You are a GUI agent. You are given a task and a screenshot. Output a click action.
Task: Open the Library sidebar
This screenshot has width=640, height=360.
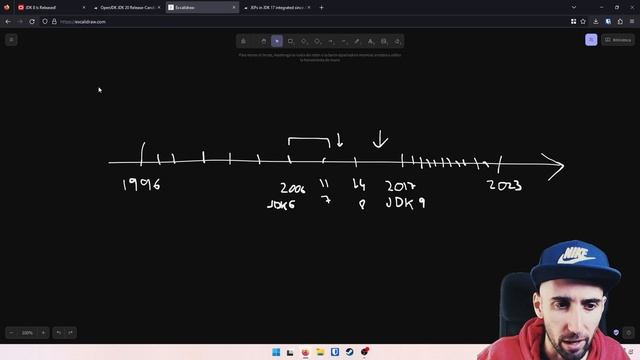618,40
